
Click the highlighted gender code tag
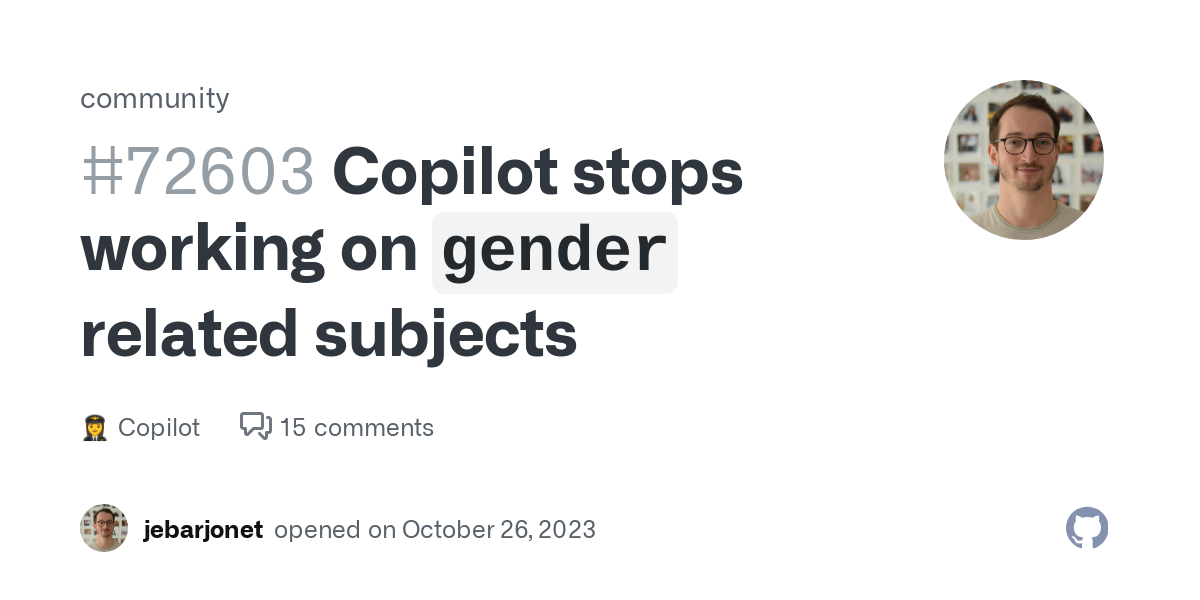point(554,252)
